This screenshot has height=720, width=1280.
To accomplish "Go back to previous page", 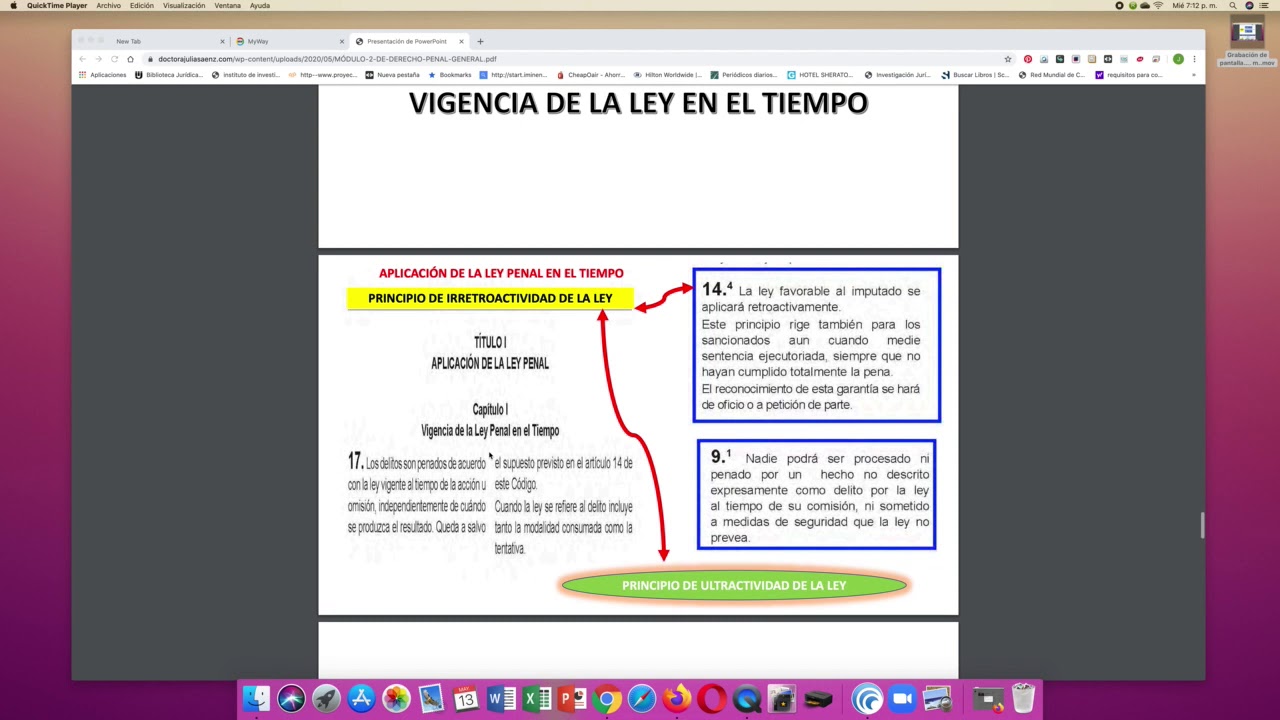I will (82, 59).
